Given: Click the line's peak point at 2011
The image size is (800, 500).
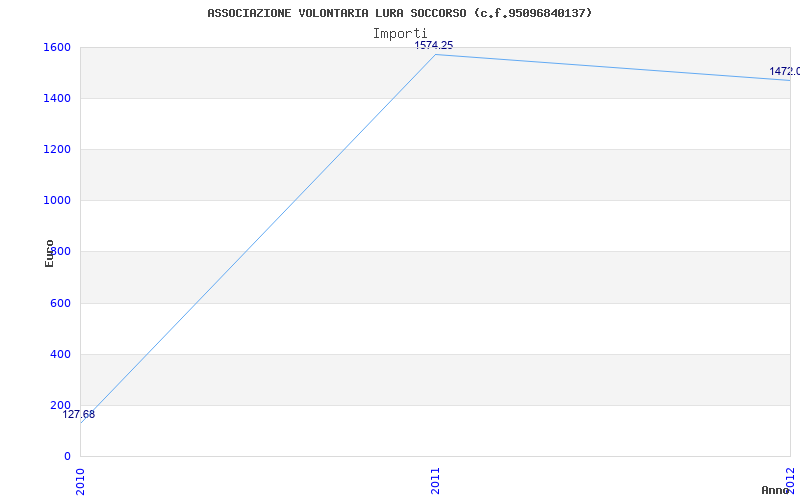Looking at the screenshot, I should click(x=435, y=54).
